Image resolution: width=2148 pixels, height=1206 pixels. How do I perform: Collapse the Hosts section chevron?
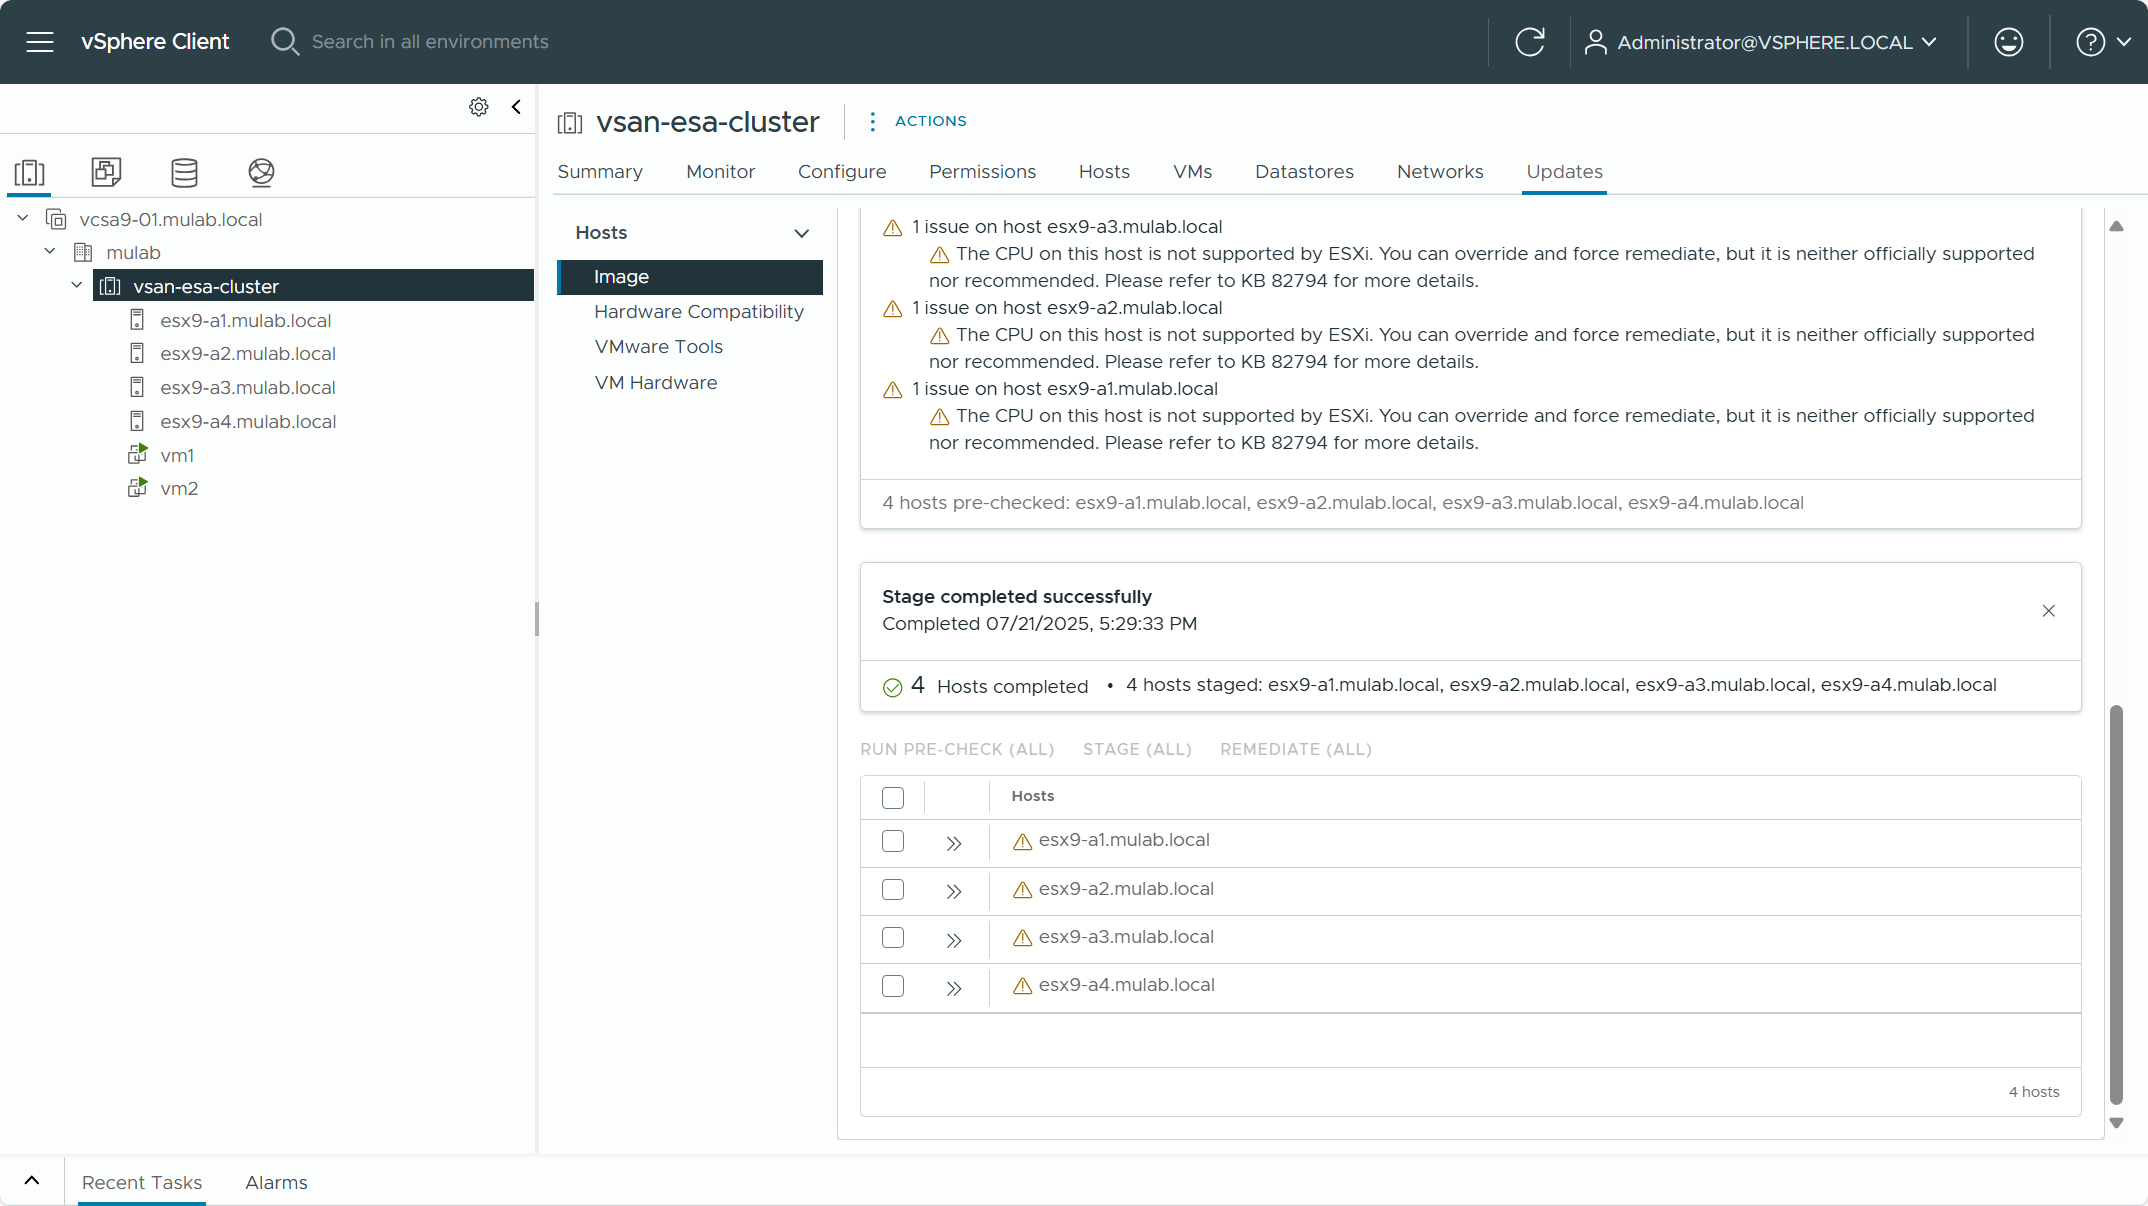click(x=801, y=233)
